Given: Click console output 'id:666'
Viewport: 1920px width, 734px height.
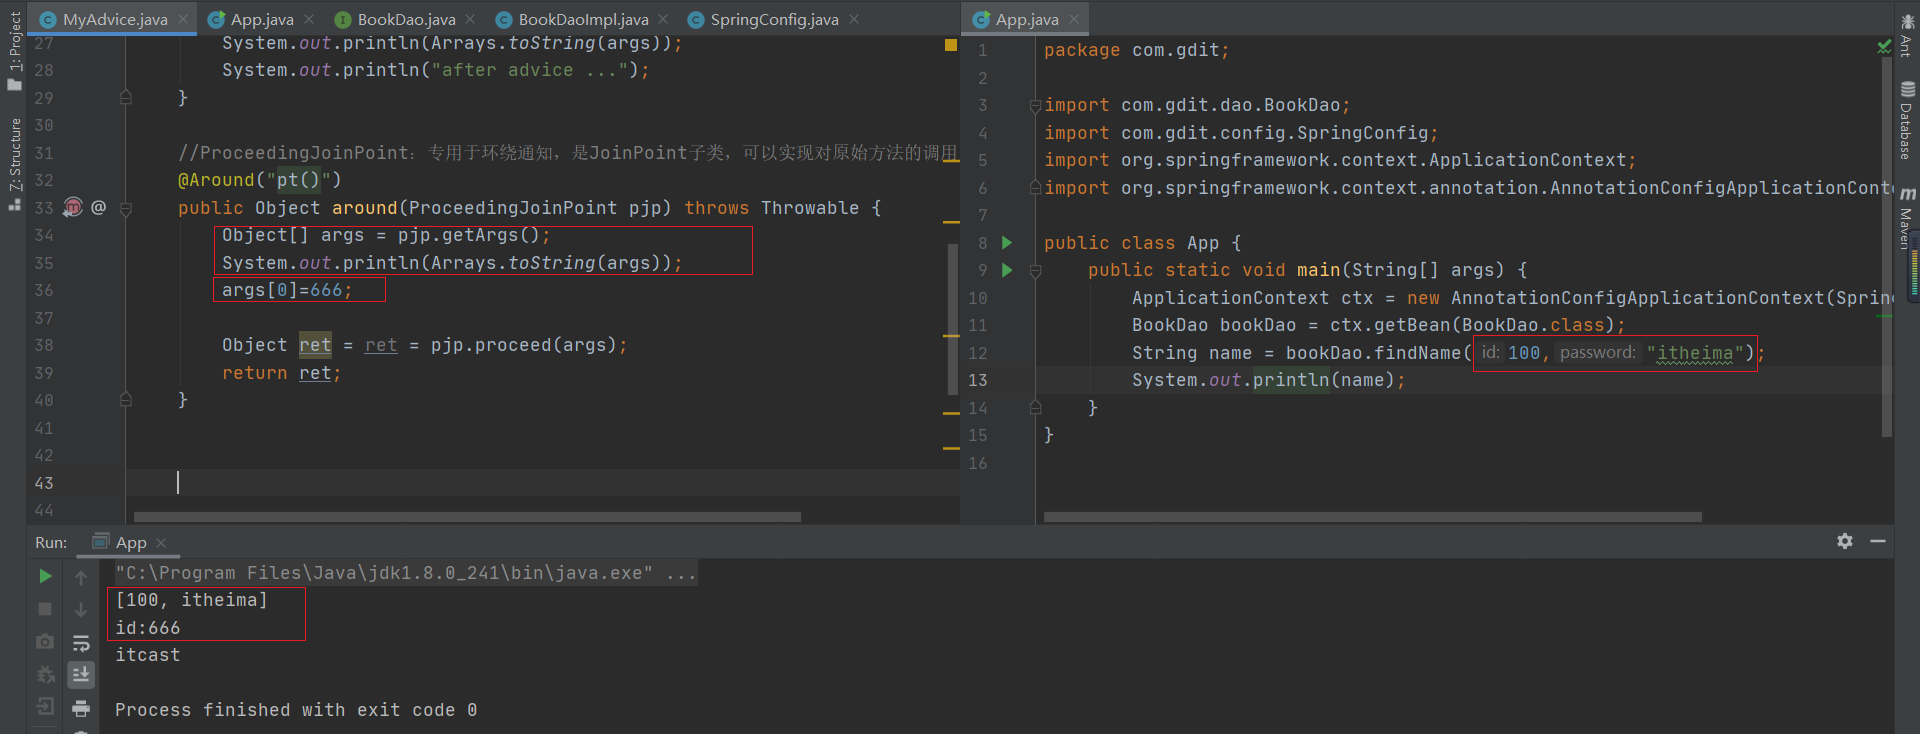Looking at the screenshot, I should point(148,628).
